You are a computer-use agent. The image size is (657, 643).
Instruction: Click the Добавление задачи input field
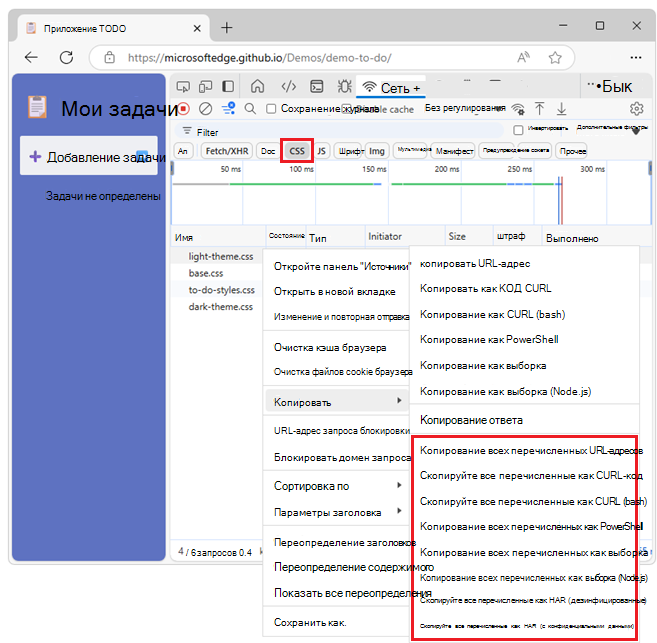click(89, 156)
